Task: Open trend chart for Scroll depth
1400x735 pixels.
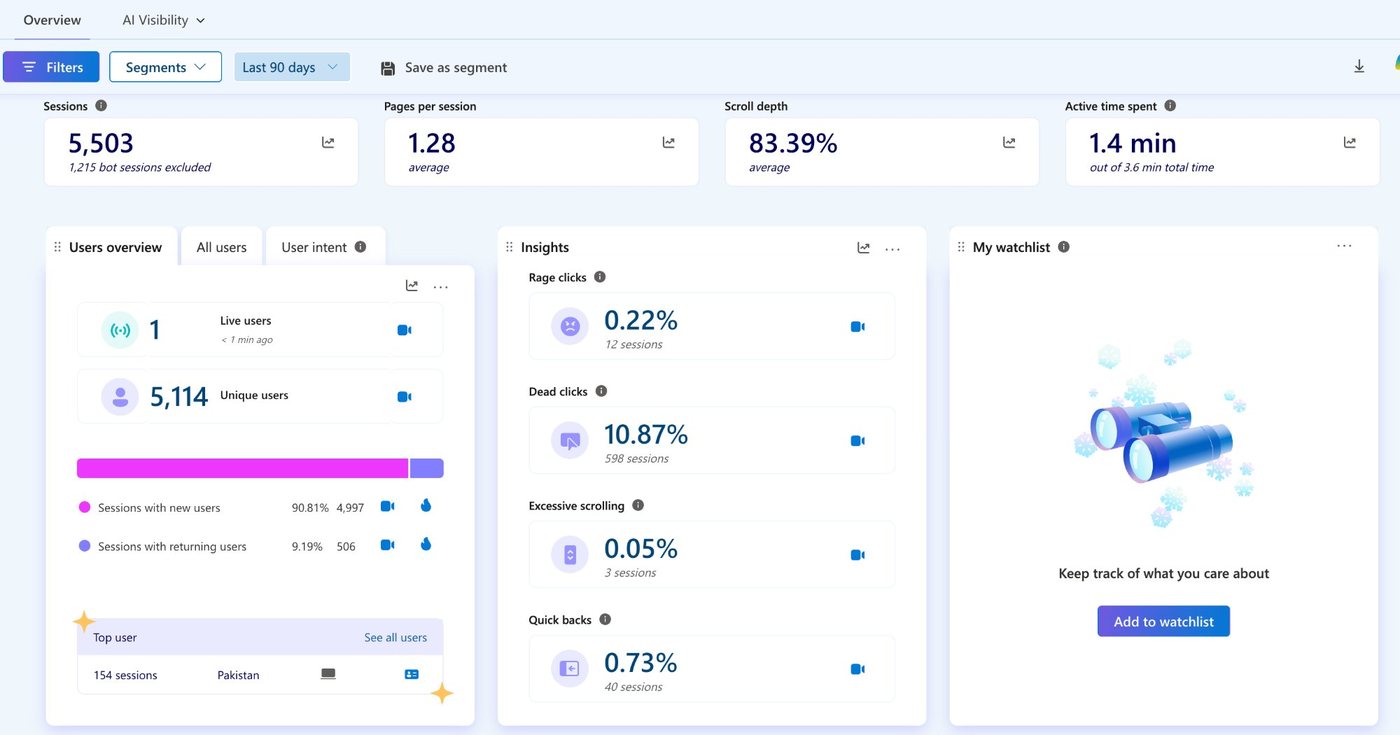Action: [1010, 143]
